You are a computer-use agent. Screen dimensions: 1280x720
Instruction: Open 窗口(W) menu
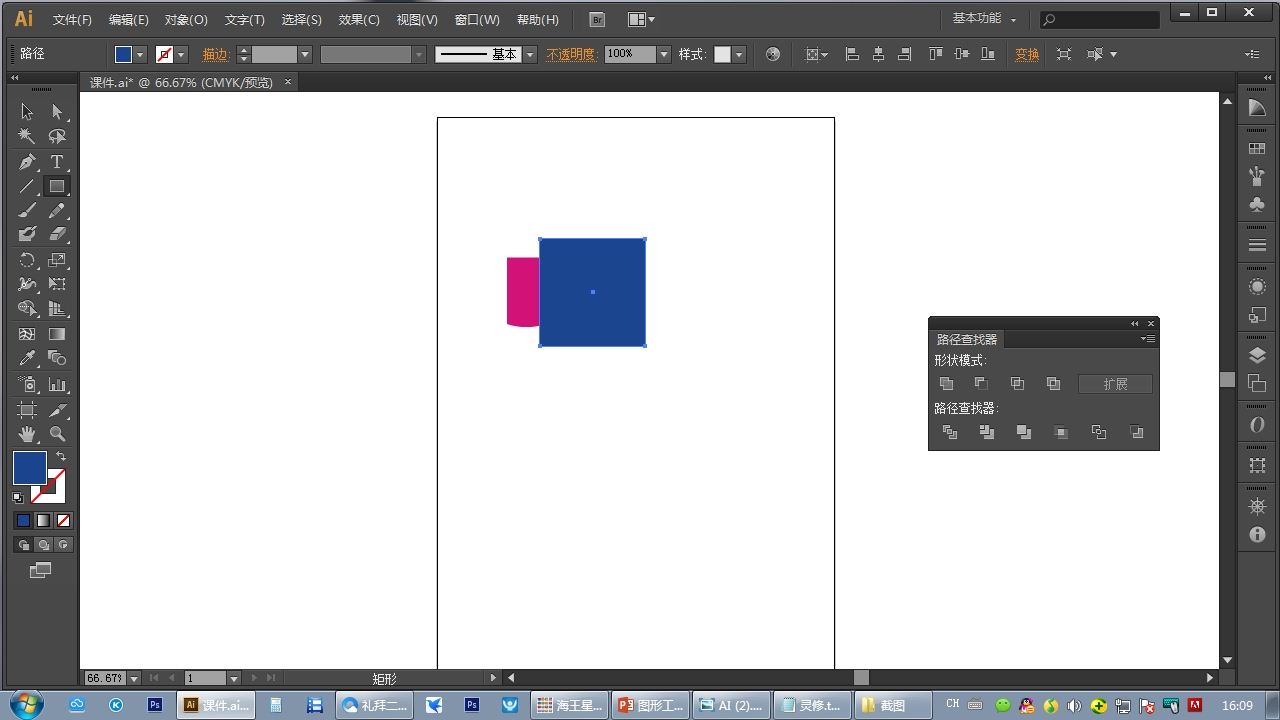tap(477, 20)
